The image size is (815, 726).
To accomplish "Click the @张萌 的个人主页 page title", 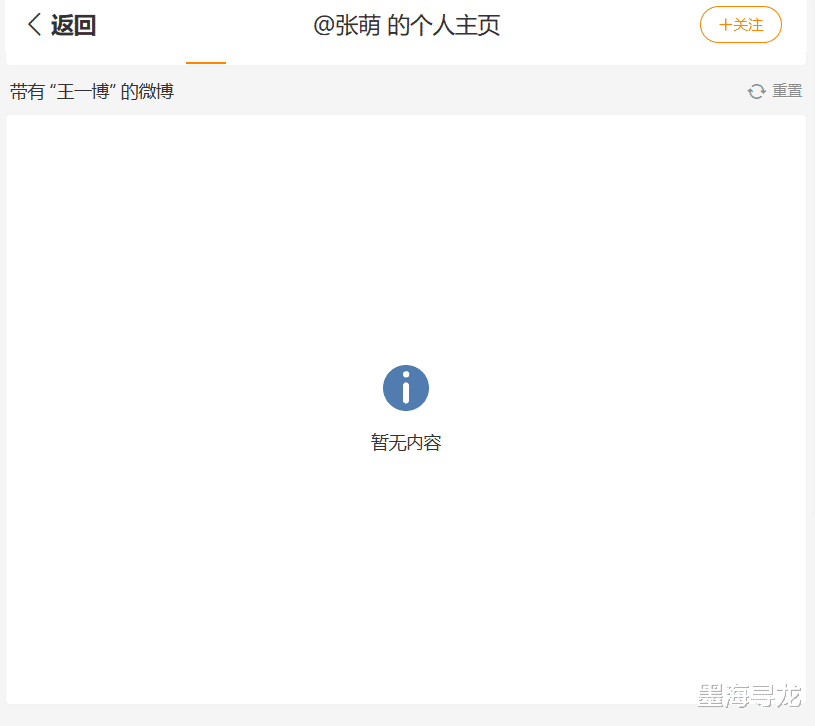I will (x=406, y=25).
